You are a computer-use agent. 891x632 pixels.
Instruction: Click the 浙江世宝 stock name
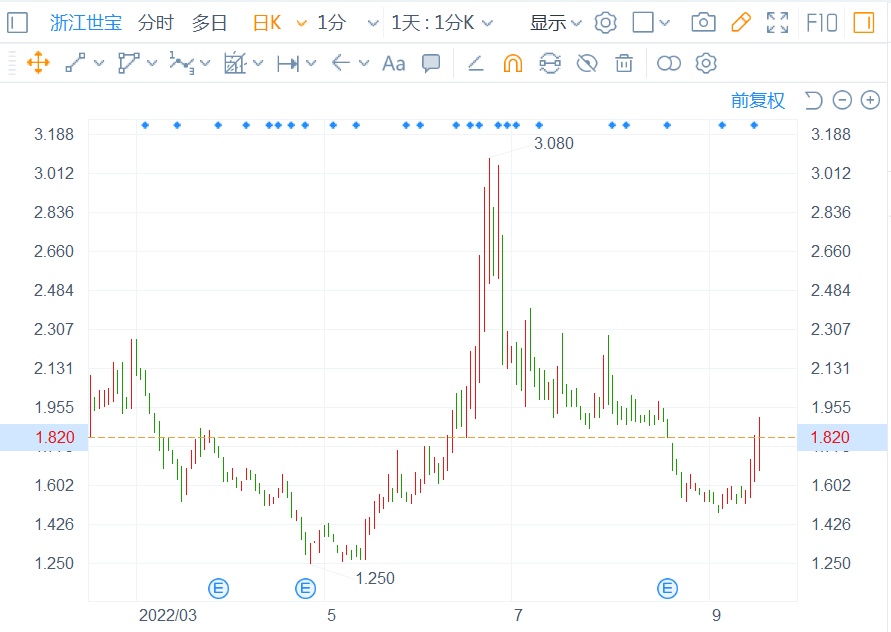86,23
